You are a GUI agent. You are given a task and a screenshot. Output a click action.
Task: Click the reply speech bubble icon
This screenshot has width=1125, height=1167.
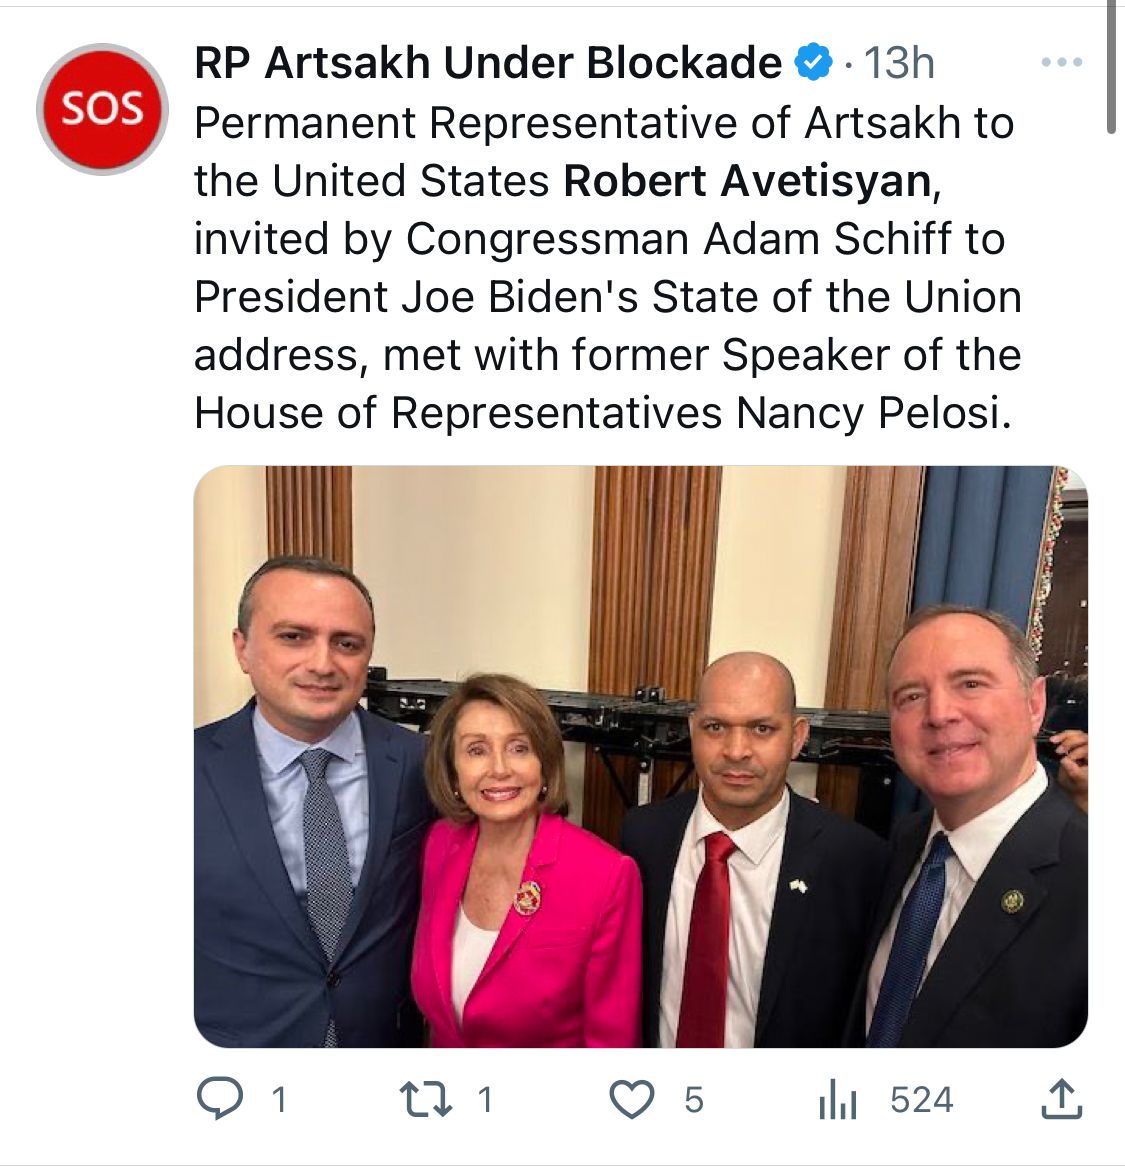[x=219, y=1100]
